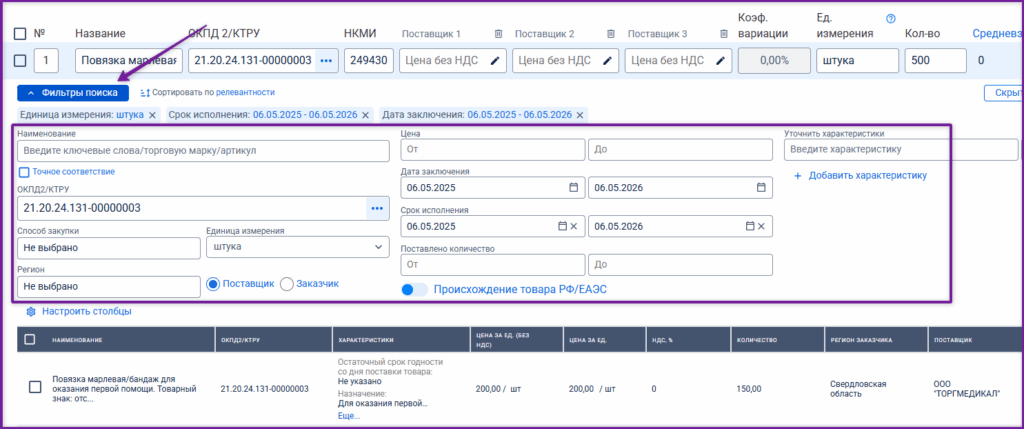Image resolution: width=1024 pixels, height=429 pixels.
Task: Click the row number field with 1
Action: [x=46, y=61]
